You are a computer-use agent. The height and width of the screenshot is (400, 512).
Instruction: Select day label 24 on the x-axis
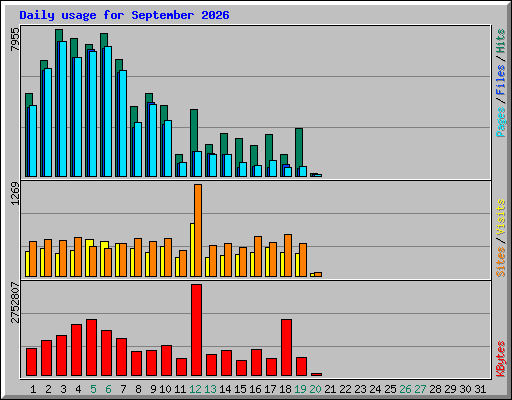click(375, 389)
